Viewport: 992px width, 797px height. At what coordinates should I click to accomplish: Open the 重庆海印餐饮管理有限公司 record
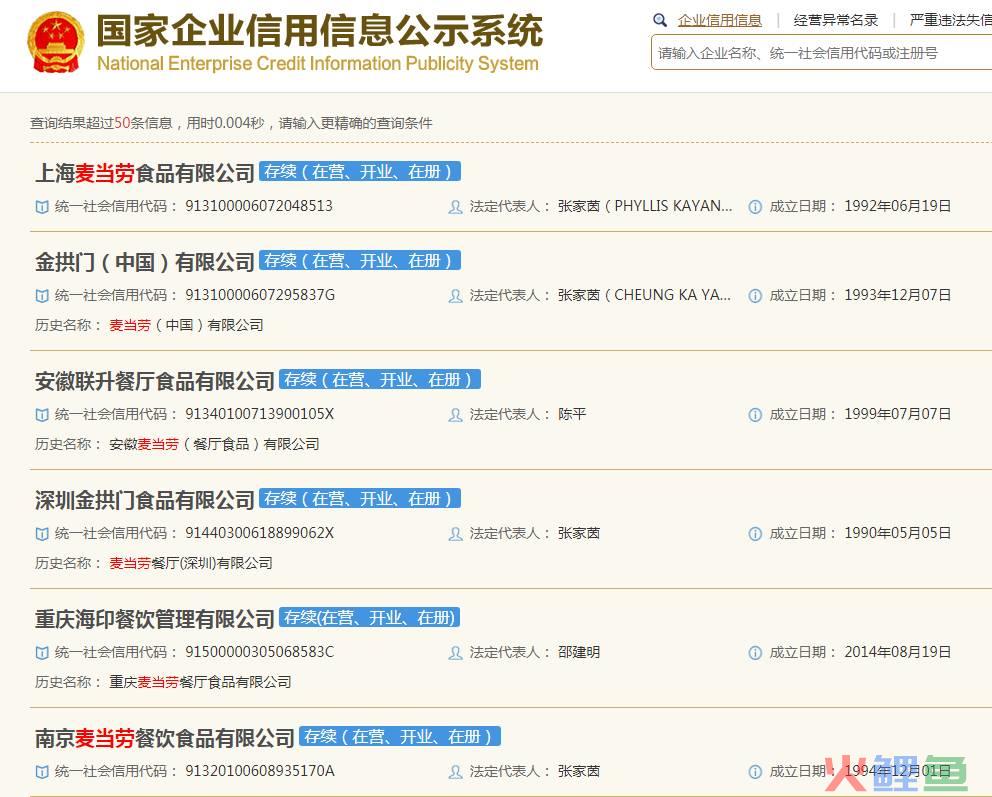154,619
